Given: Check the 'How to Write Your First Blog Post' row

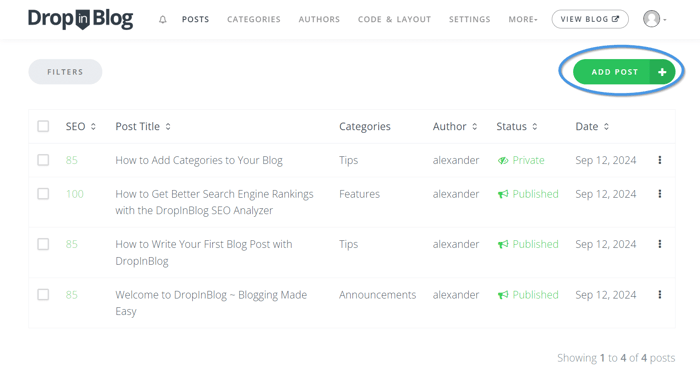Looking at the screenshot, I should pyautogui.click(x=43, y=244).
